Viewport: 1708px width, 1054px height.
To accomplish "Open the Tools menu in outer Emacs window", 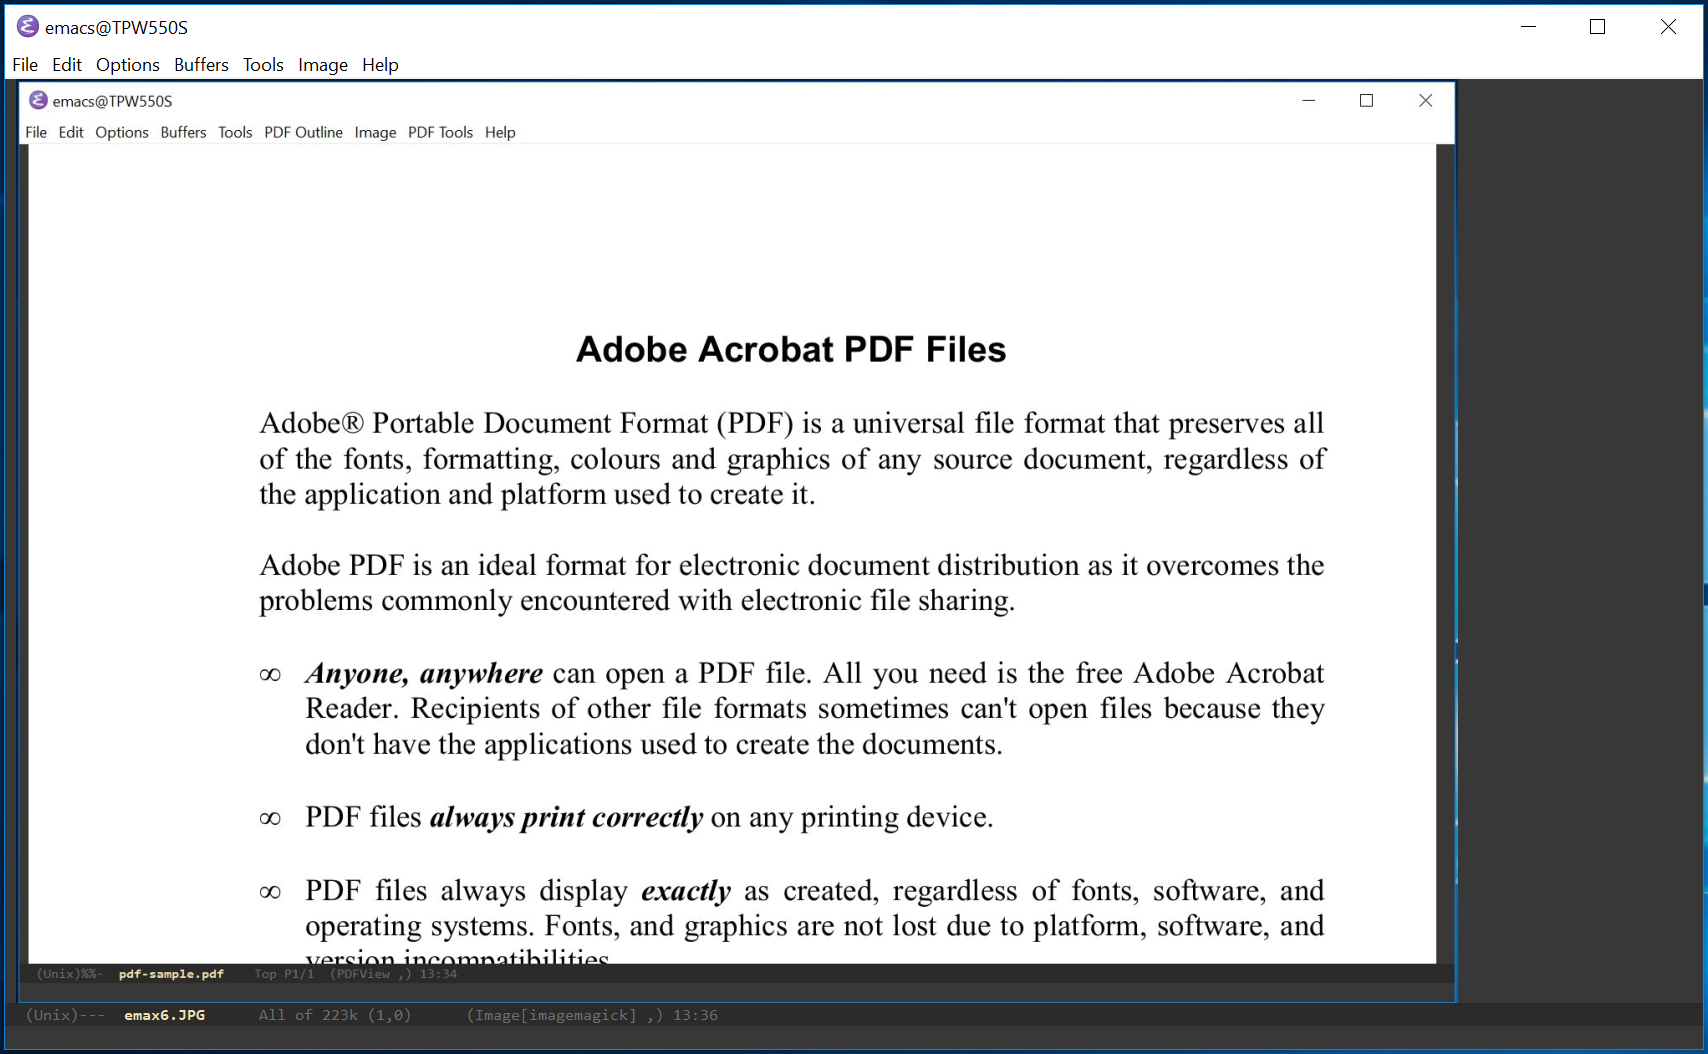I will pos(263,65).
